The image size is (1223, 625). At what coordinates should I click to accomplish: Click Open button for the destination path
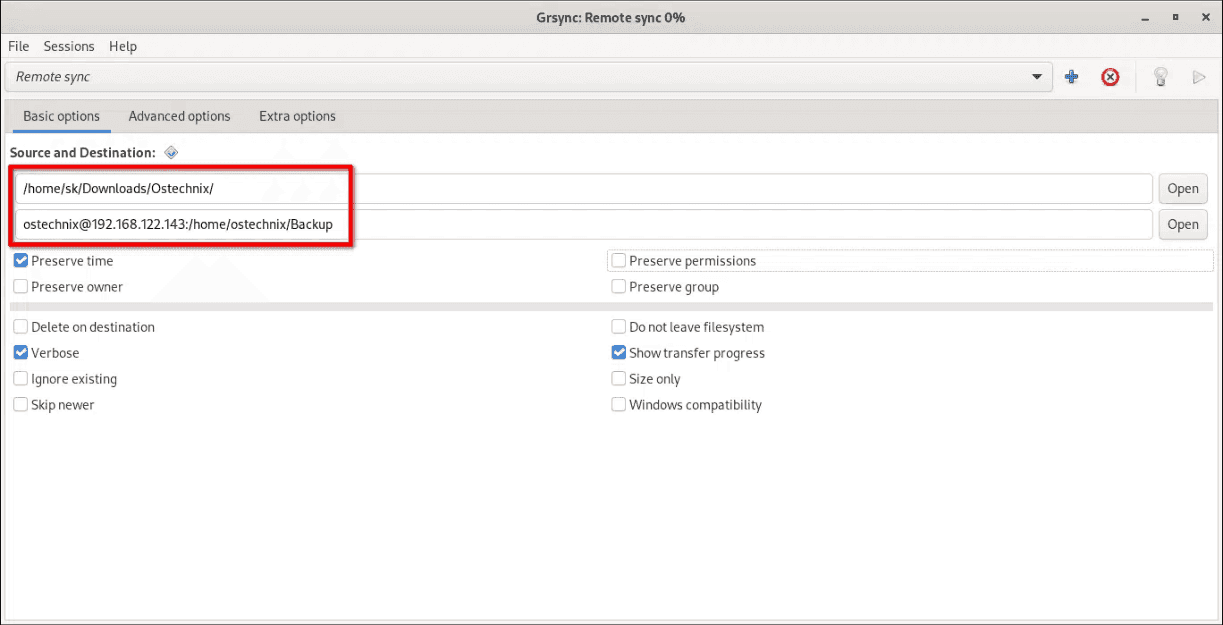point(1182,224)
